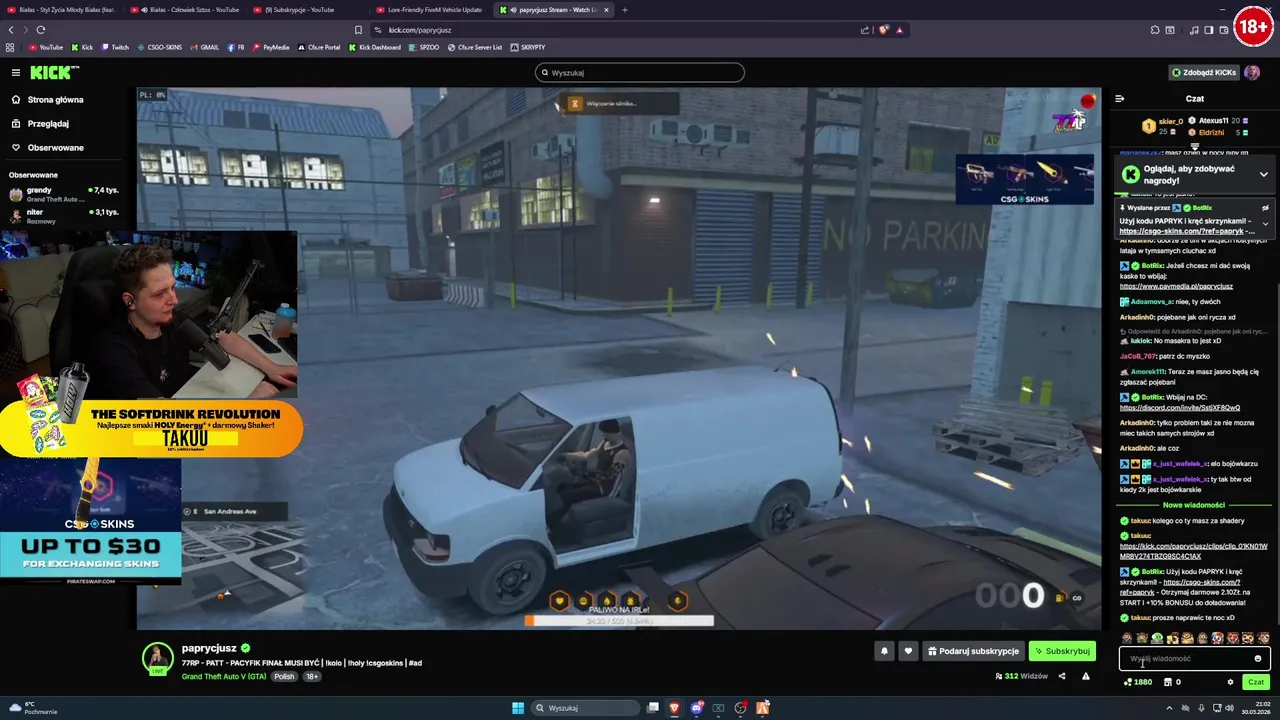1280x720 pixels.
Task: Open the user profile avatar menu
Action: [x=1252, y=72]
